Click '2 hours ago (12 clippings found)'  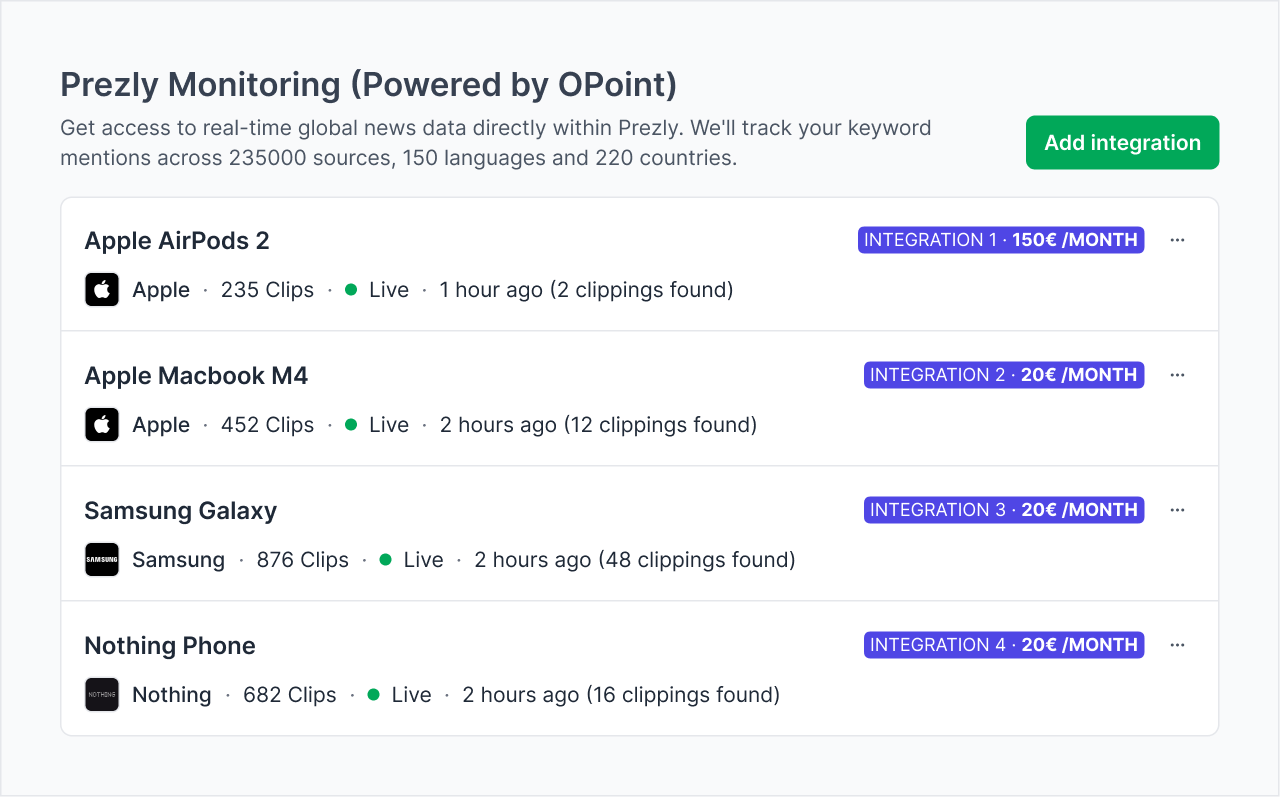pyautogui.click(x=598, y=425)
